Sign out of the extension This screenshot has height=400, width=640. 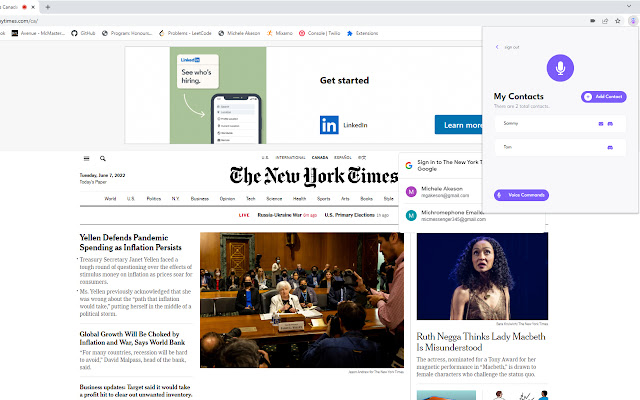tap(511, 47)
